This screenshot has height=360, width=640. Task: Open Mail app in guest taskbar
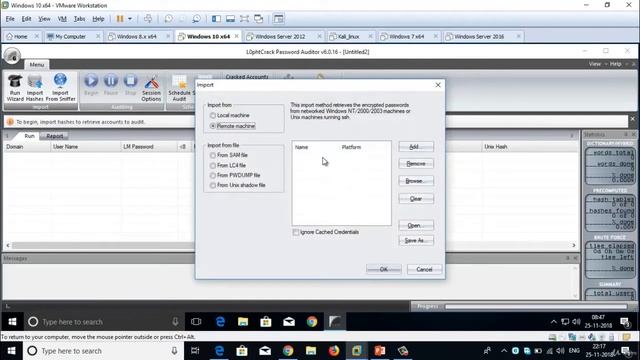[x=289, y=322]
